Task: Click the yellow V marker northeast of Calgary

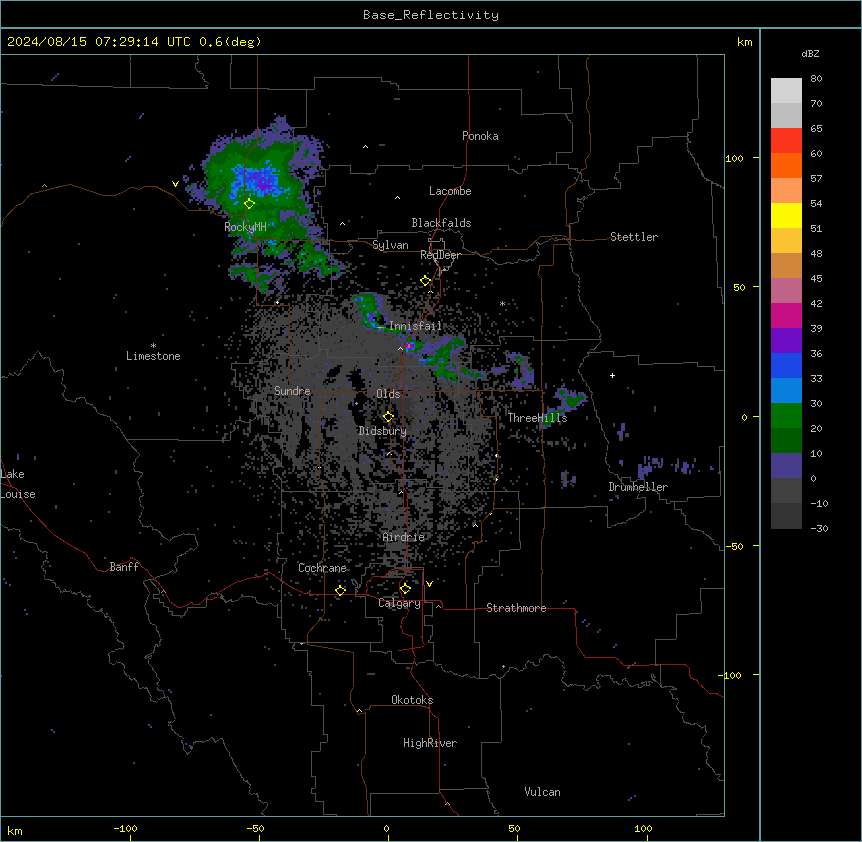Action: tap(429, 584)
